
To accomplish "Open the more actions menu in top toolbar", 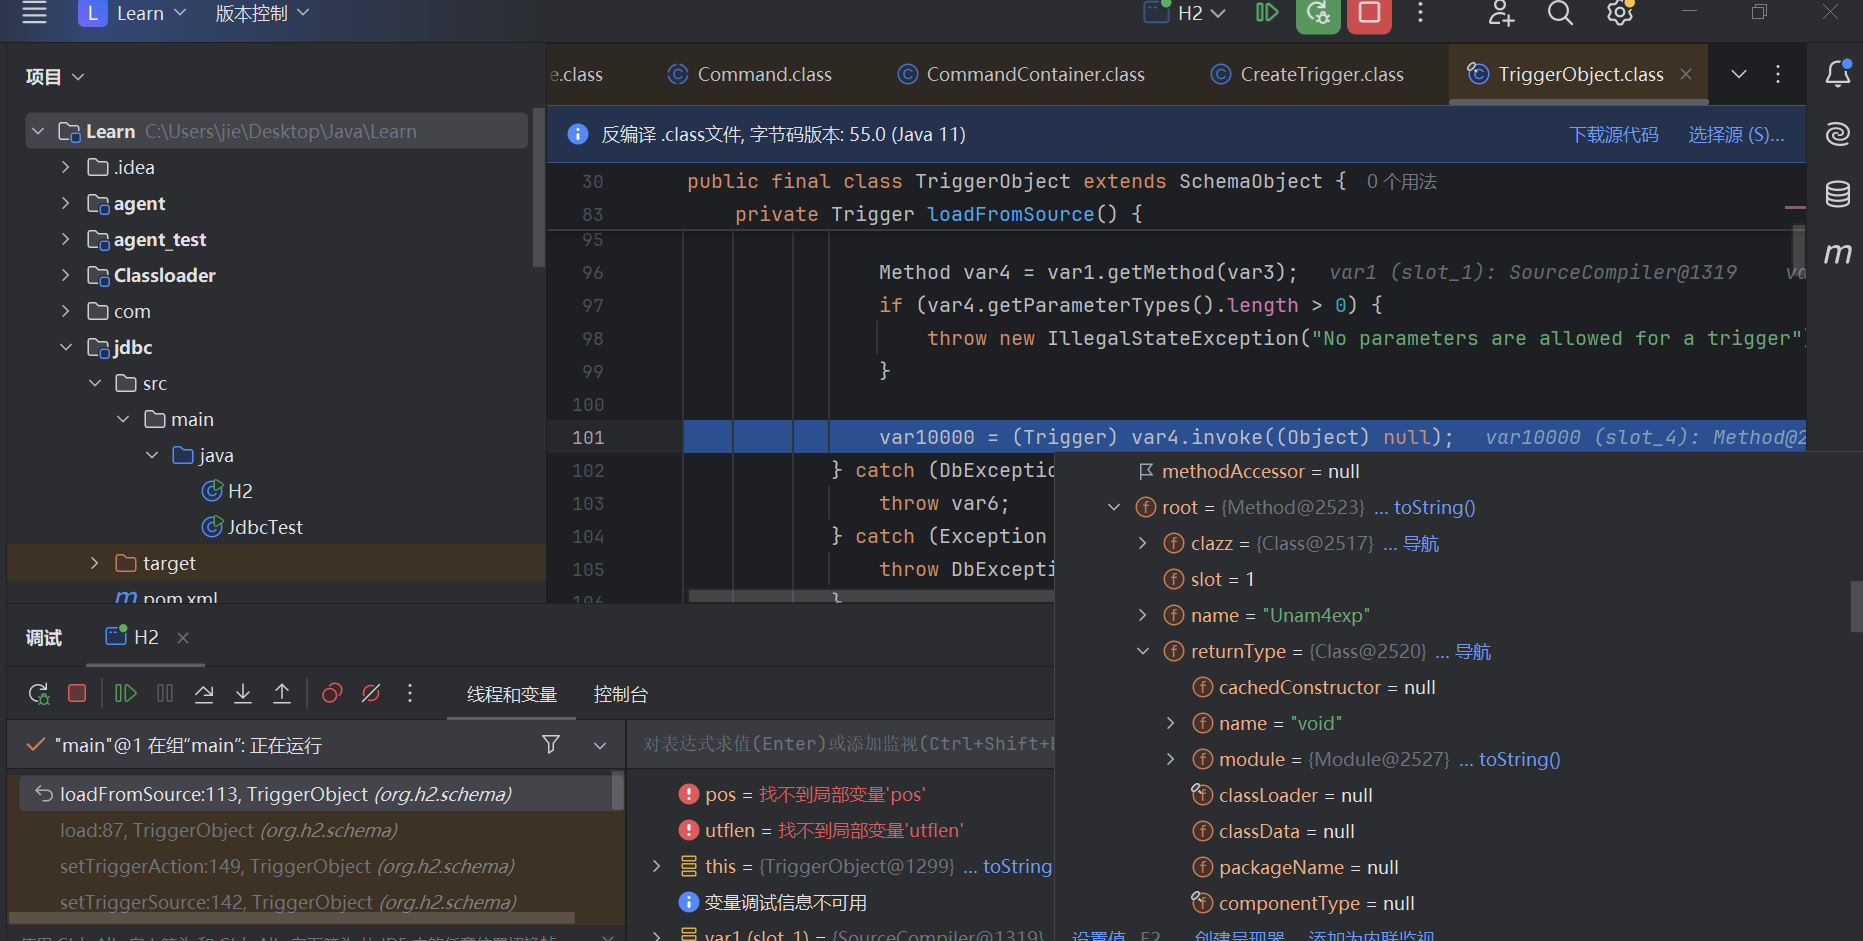I will click(1420, 13).
